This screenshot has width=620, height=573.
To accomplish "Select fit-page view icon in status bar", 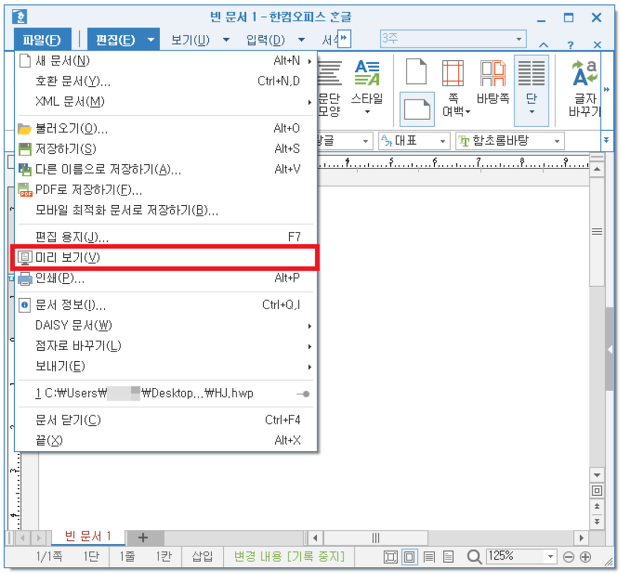I will pos(390,557).
